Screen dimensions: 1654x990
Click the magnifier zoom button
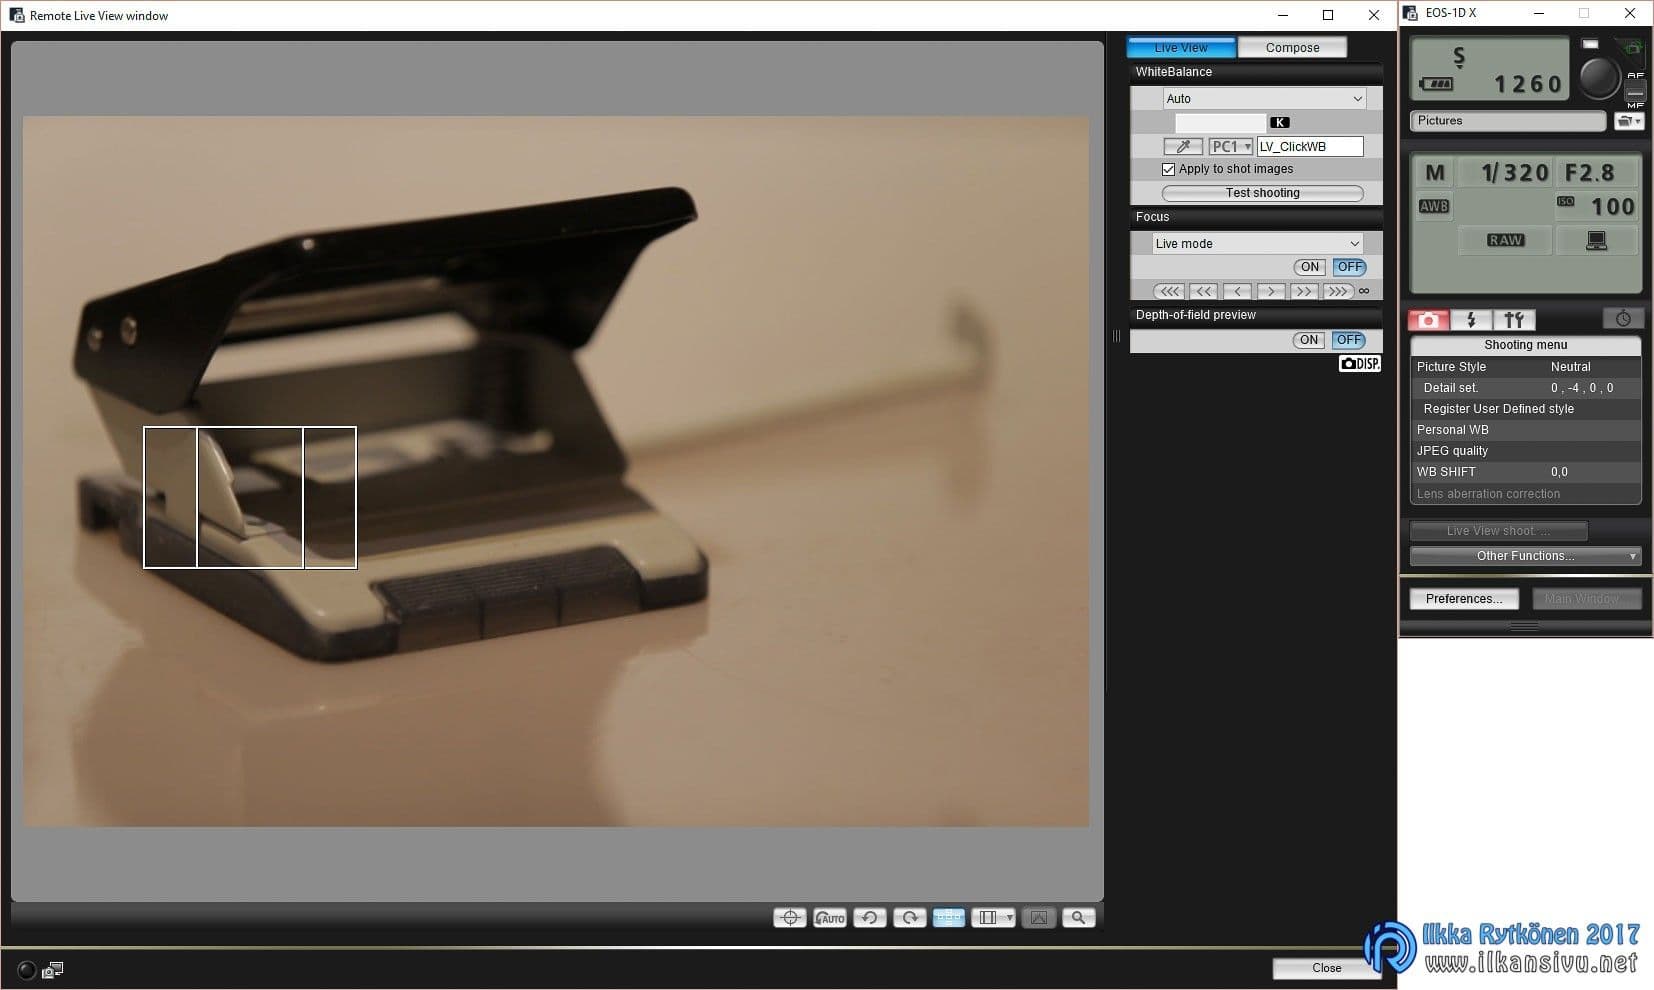[x=1078, y=917]
